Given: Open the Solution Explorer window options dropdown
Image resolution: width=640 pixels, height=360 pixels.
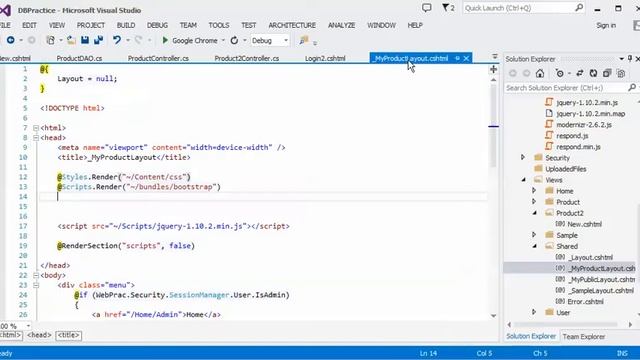Looking at the screenshot, I should click(x=621, y=59).
